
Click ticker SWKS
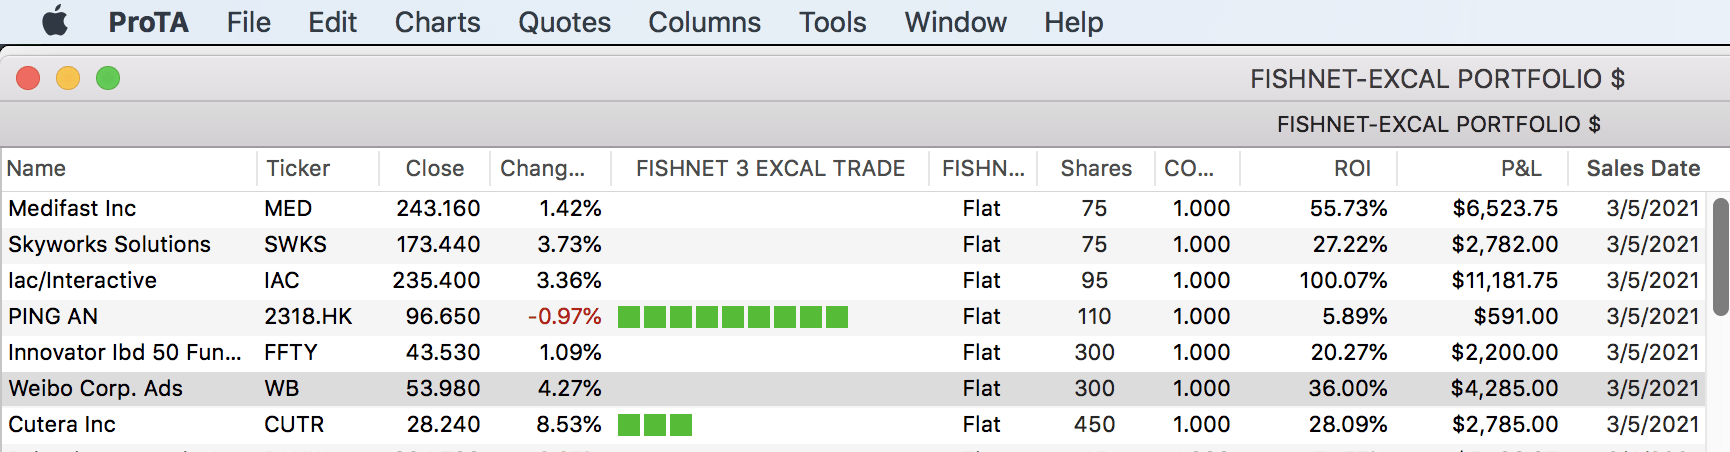click(295, 244)
